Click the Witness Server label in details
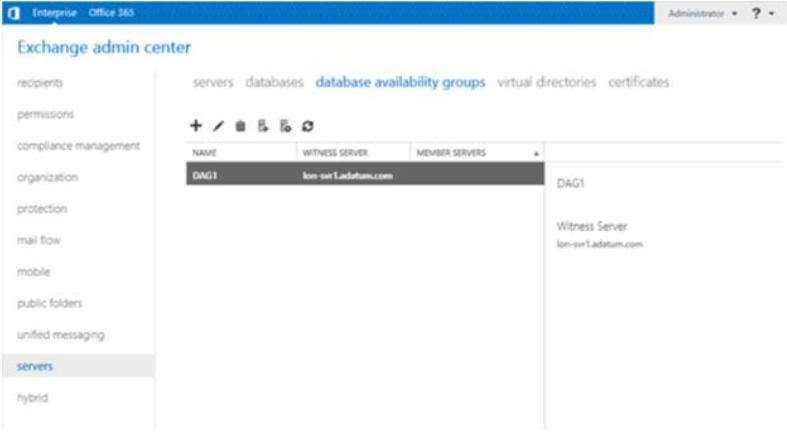 coord(592,226)
